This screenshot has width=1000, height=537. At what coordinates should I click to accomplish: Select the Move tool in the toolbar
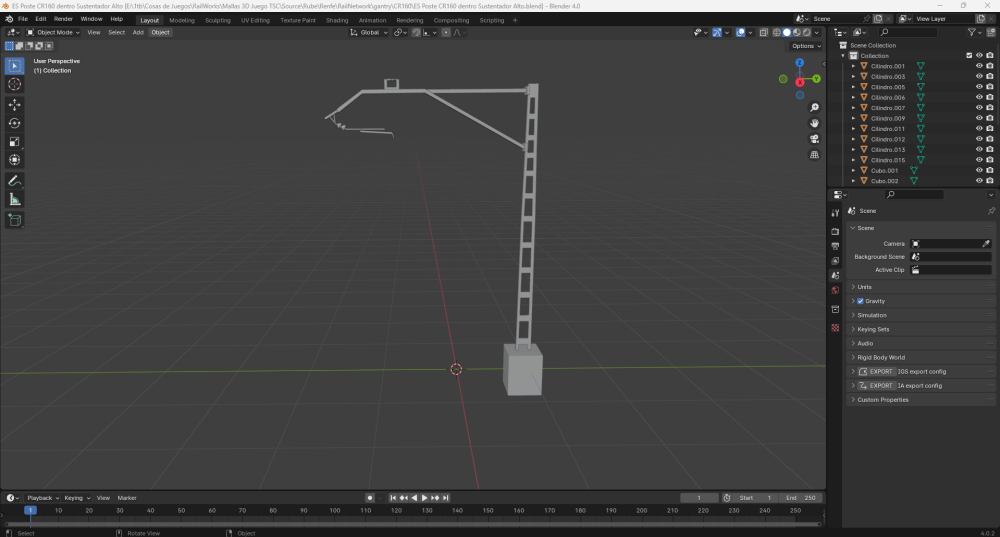(15, 104)
